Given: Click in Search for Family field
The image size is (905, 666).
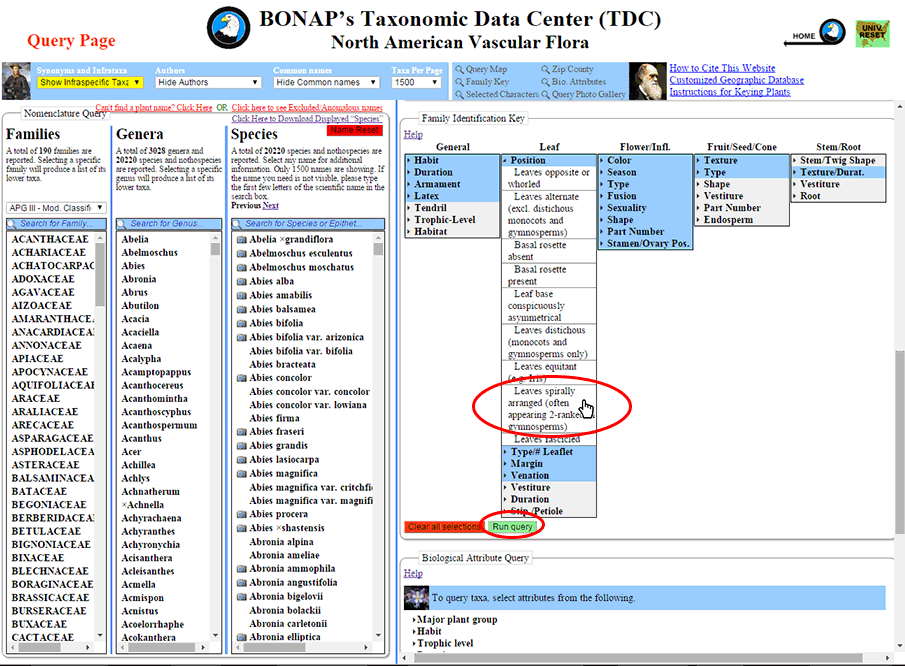Looking at the screenshot, I should point(57,224).
